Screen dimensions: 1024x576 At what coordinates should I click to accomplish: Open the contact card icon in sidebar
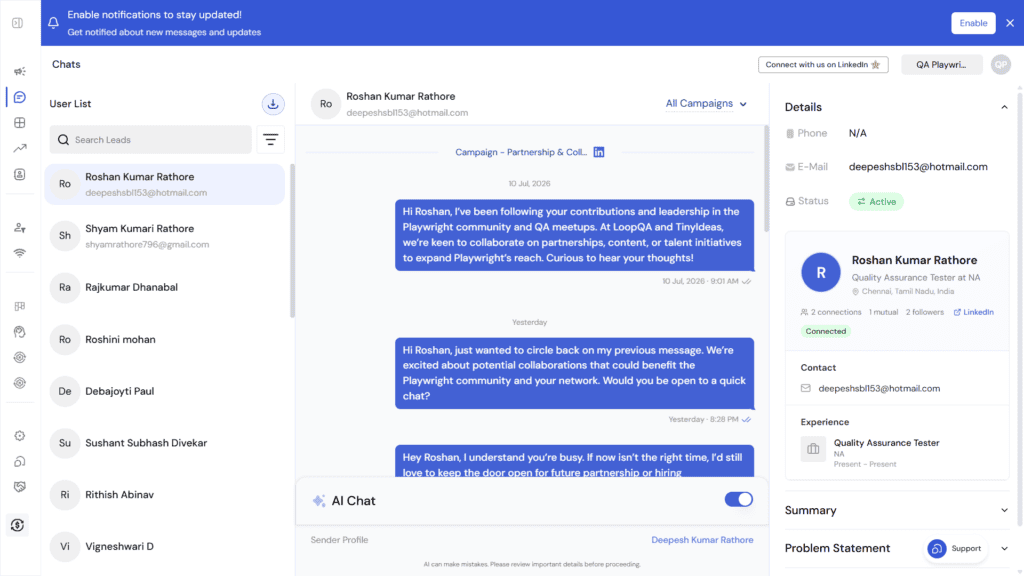coord(20,174)
